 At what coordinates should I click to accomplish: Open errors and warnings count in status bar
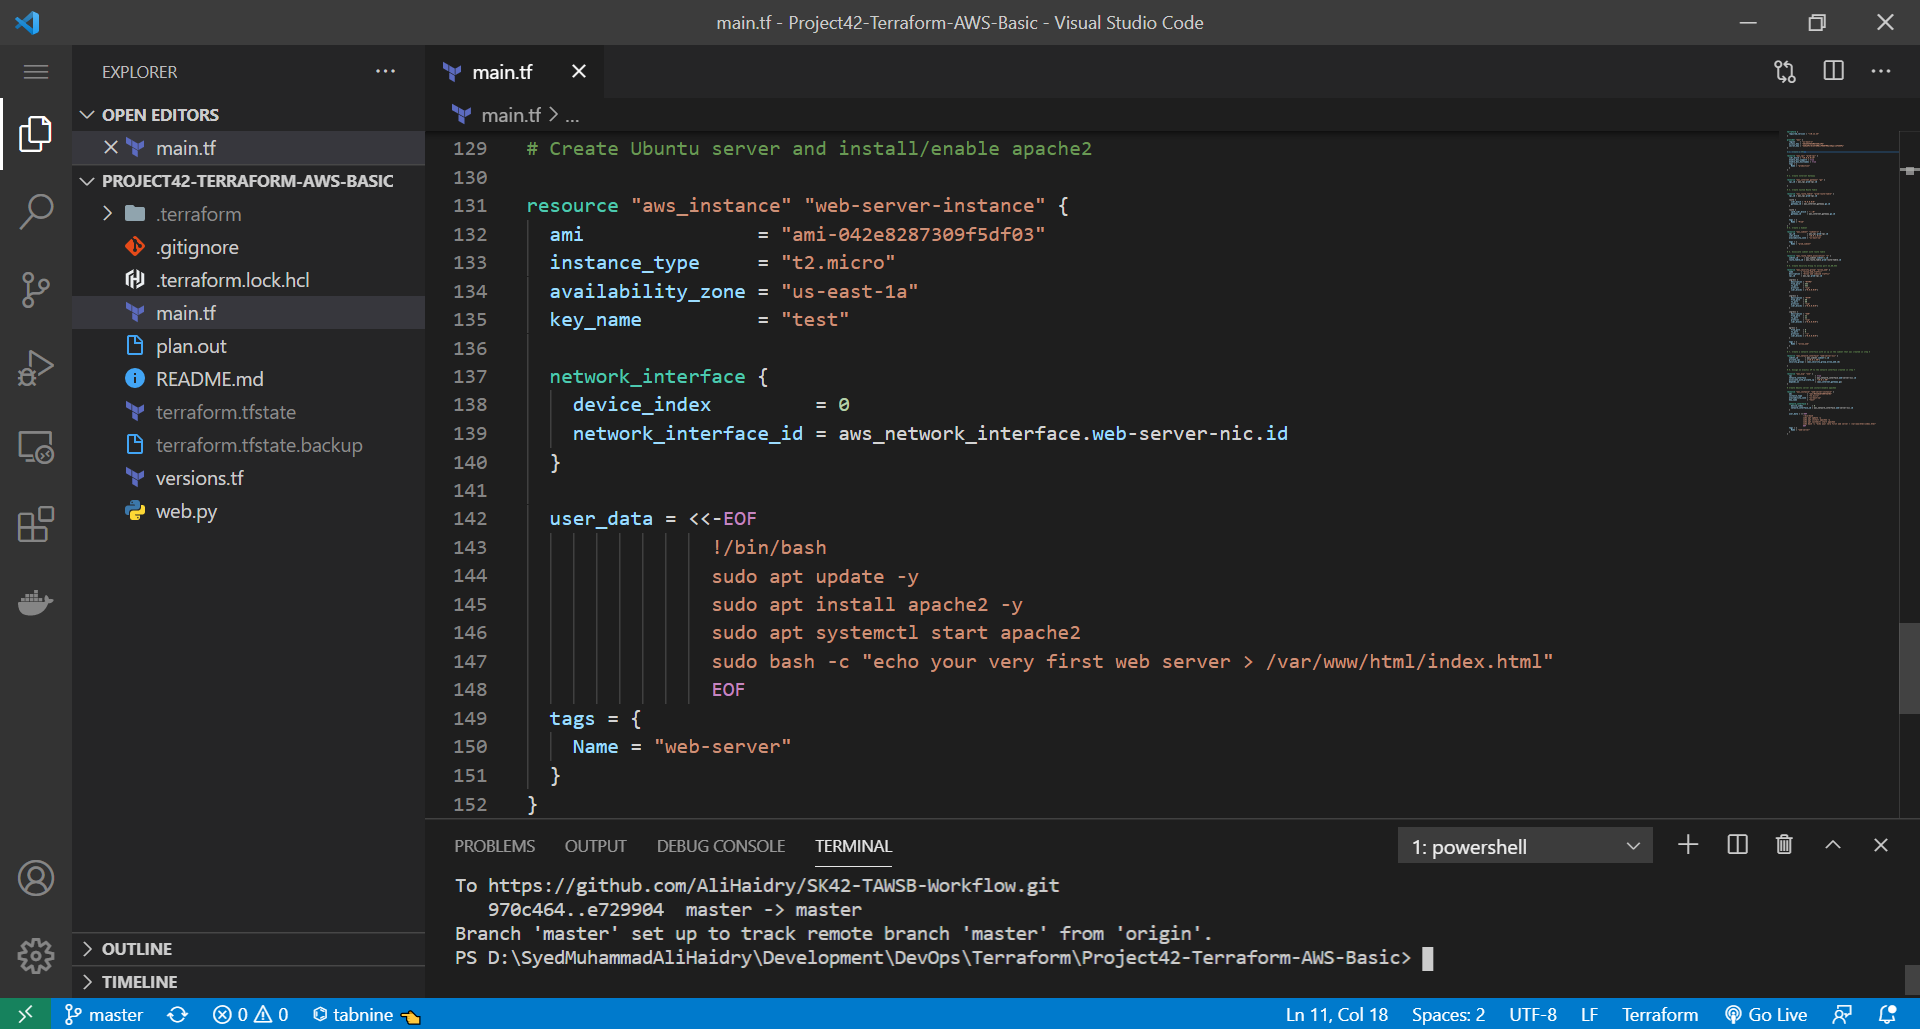pos(250,1014)
